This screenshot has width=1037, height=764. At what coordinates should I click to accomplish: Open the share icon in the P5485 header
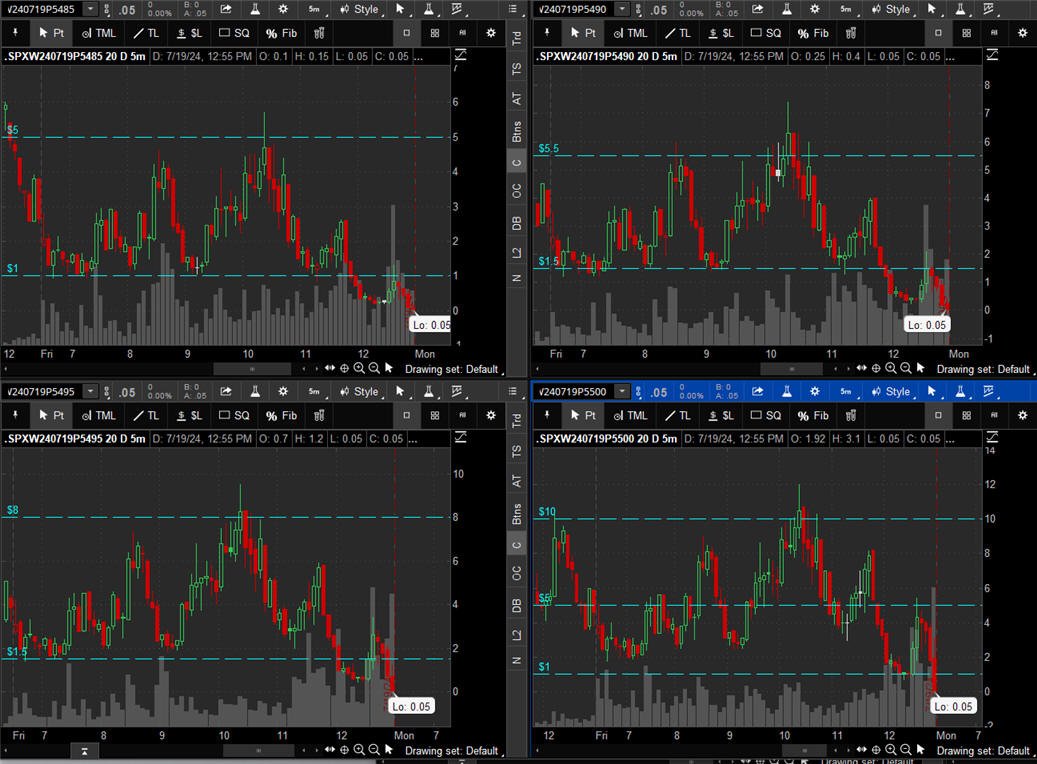226,9
